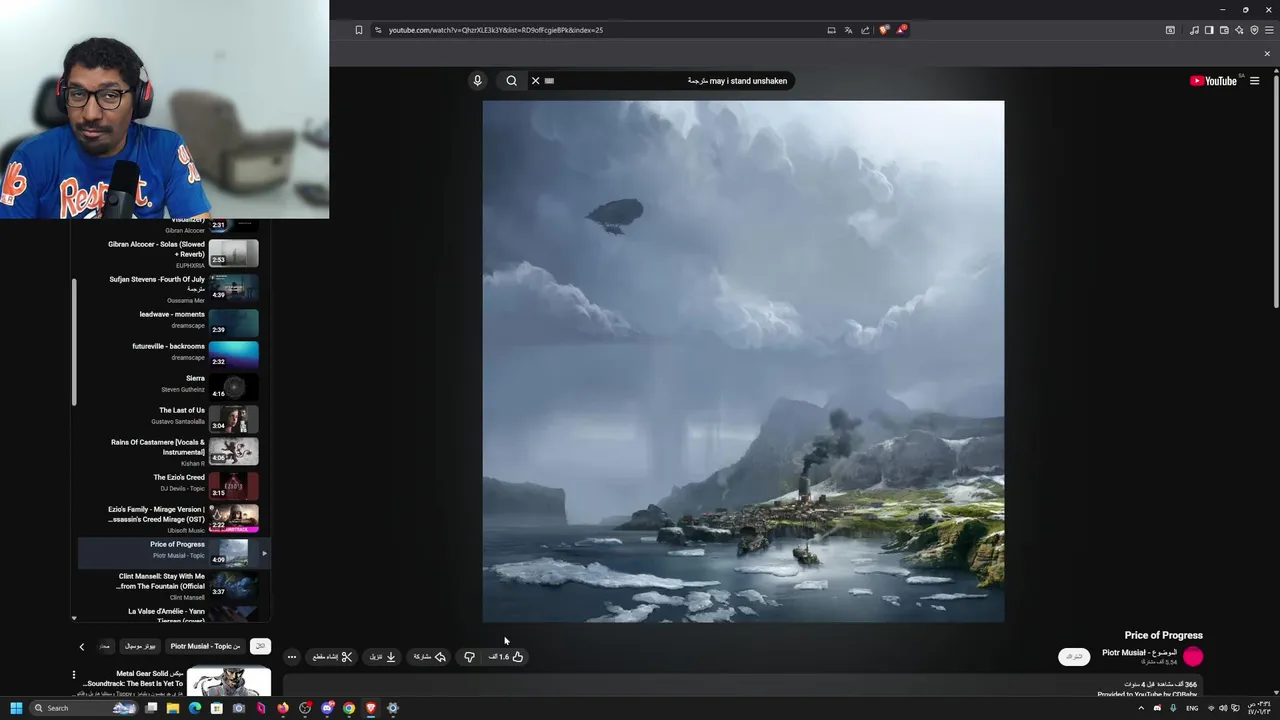
Task: Open the YouTube hamburger guide menu
Action: click(1254, 81)
